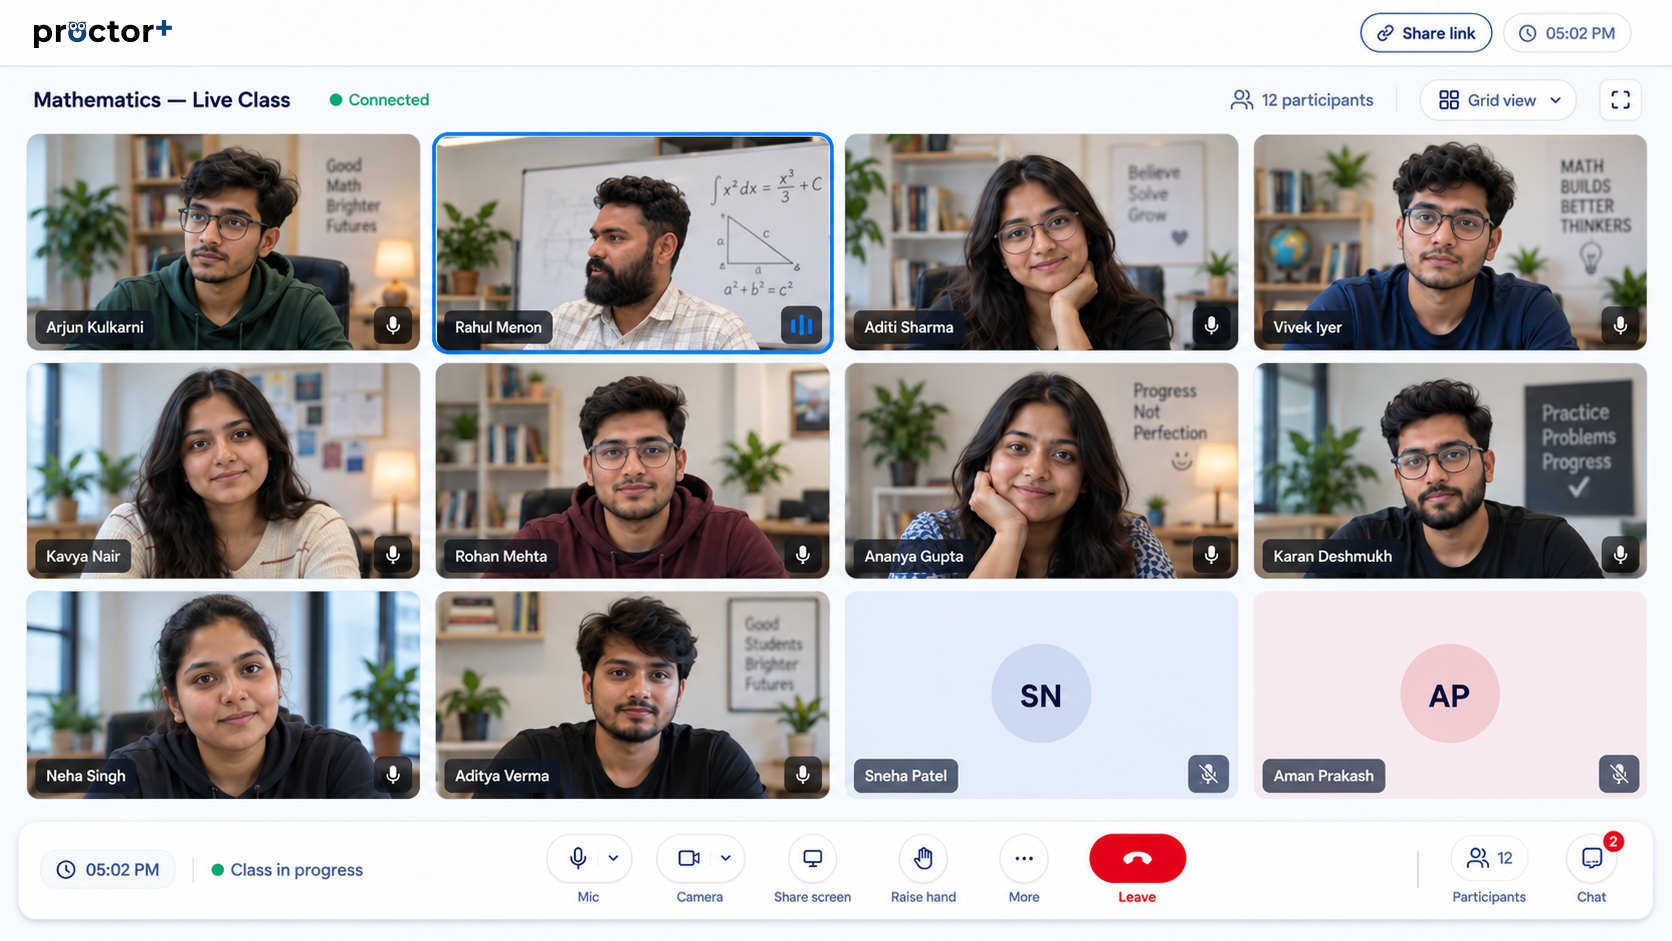
Task: Click mic icon on Neha Singh's tile
Action: pyautogui.click(x=393, y=775)
